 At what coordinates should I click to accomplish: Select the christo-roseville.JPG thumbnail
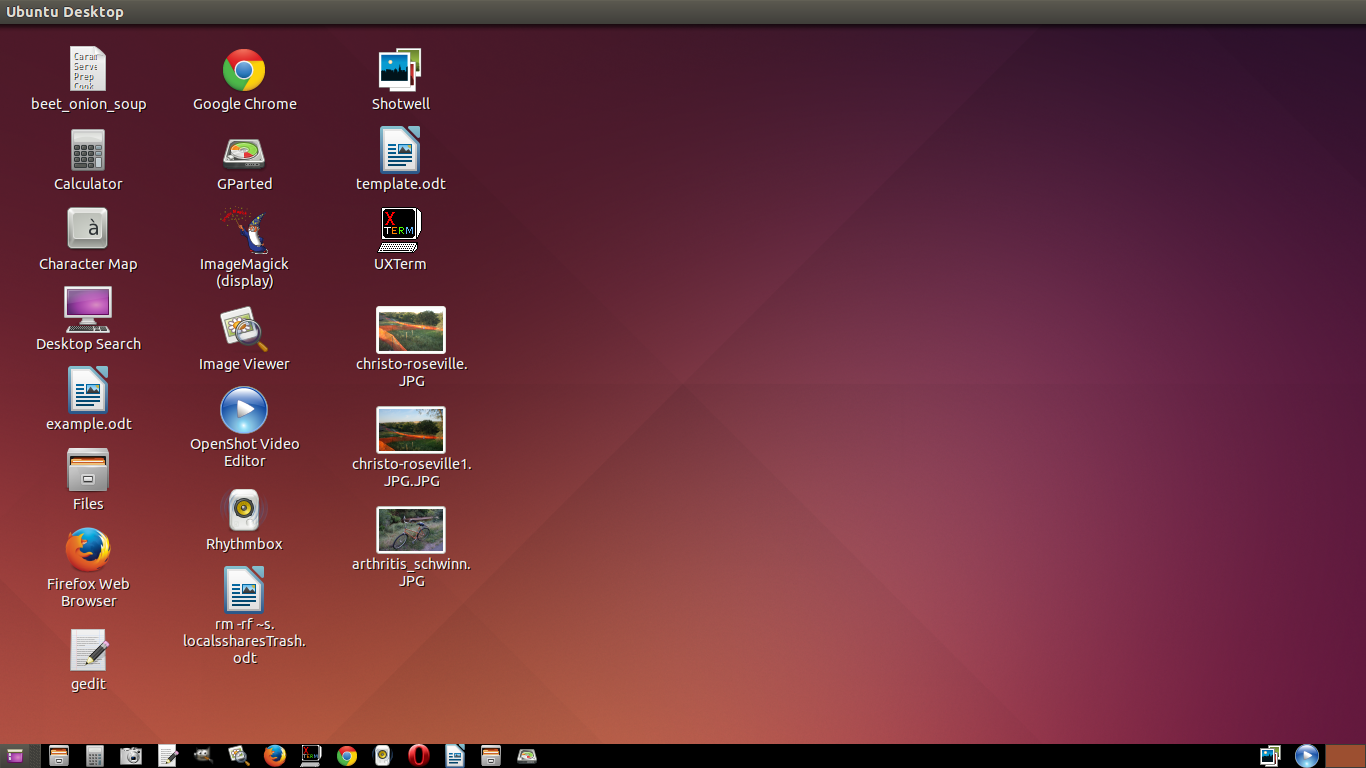pyautogui.click(x=411, y=331)
